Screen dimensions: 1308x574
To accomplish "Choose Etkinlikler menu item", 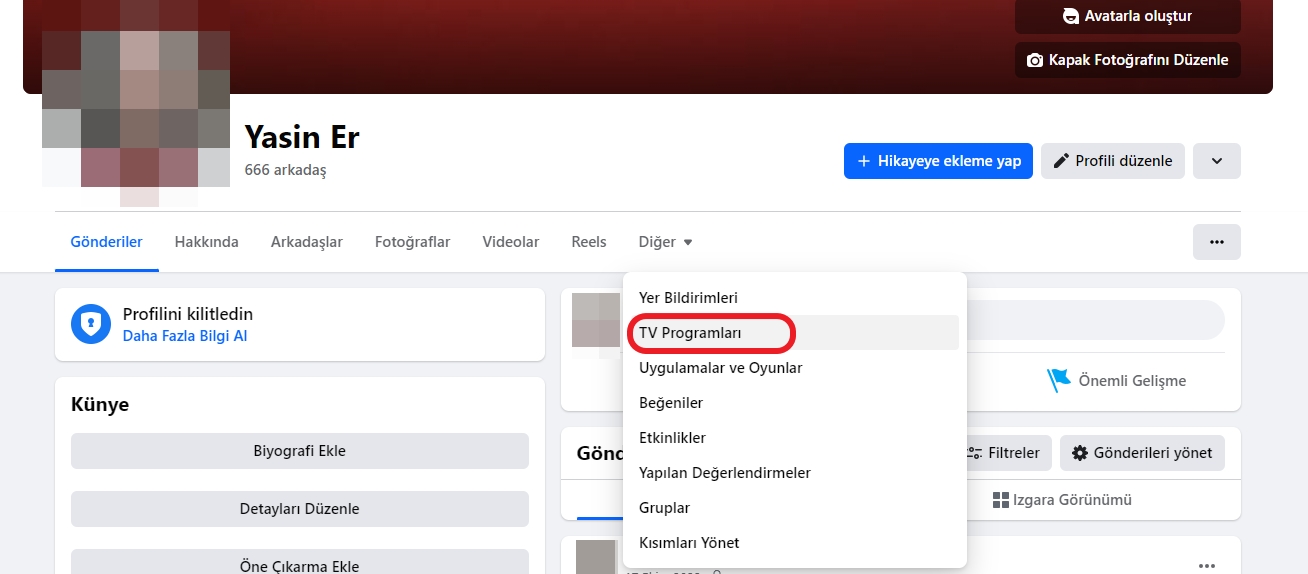I will (x=795, y=438).
